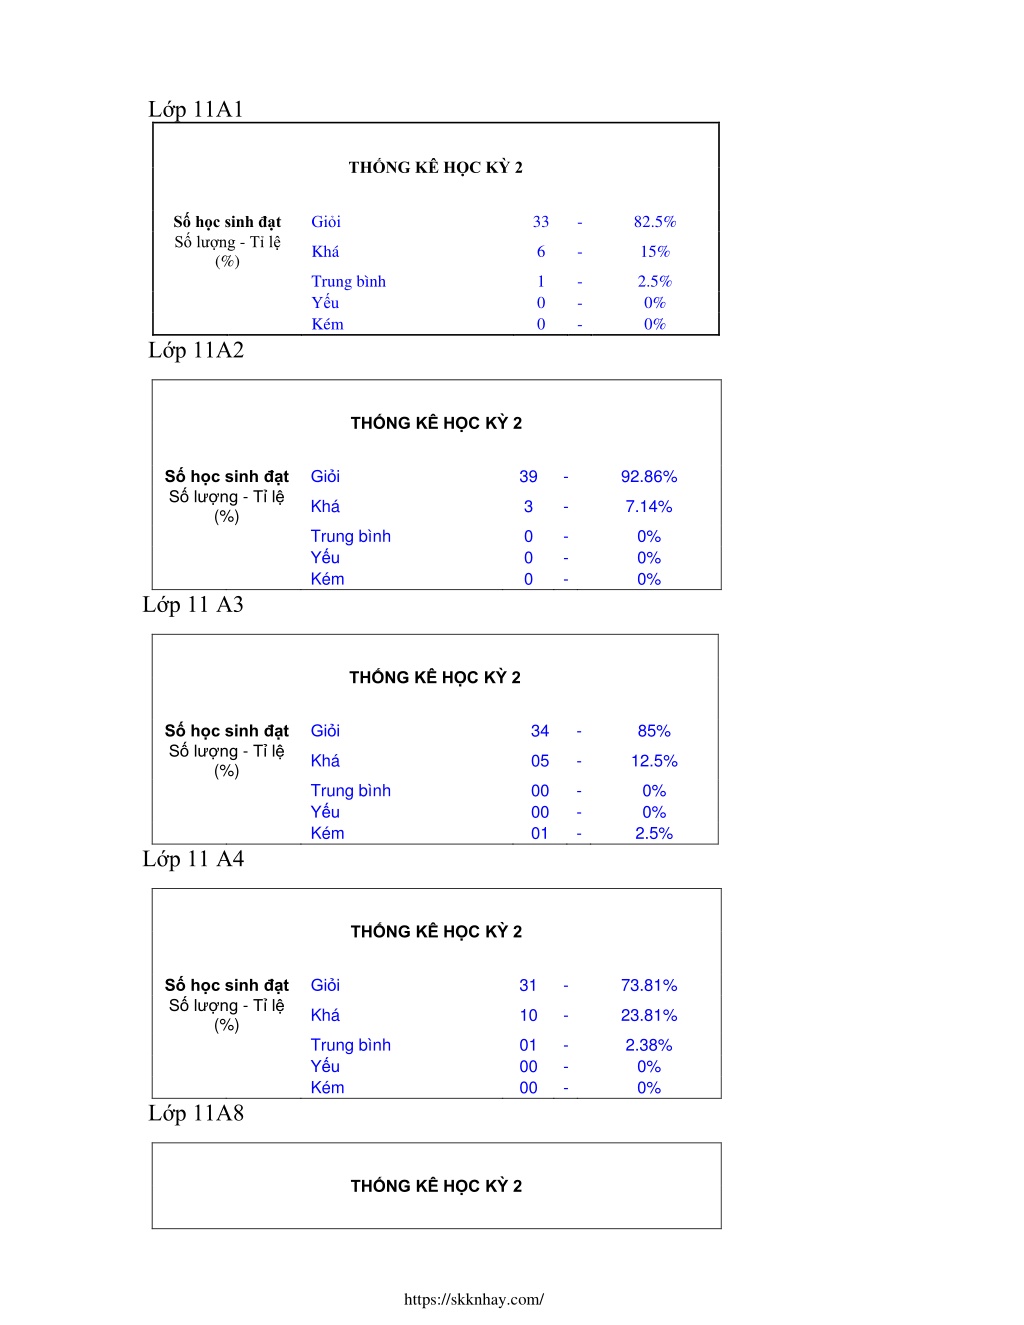Select the Lớp 11A2 heading
Screen dimensions: 1024x1325
pyautogui.click(x=196, y=350)
